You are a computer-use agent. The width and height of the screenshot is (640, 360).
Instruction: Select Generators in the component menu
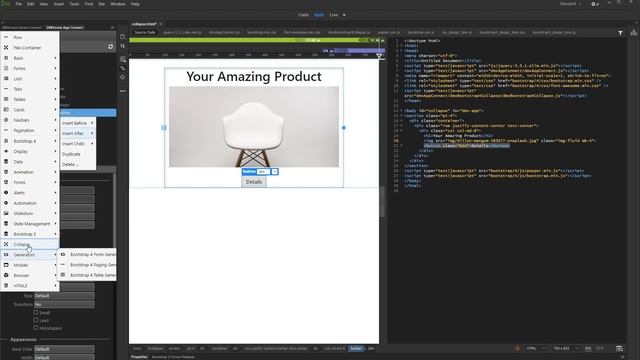30,255
